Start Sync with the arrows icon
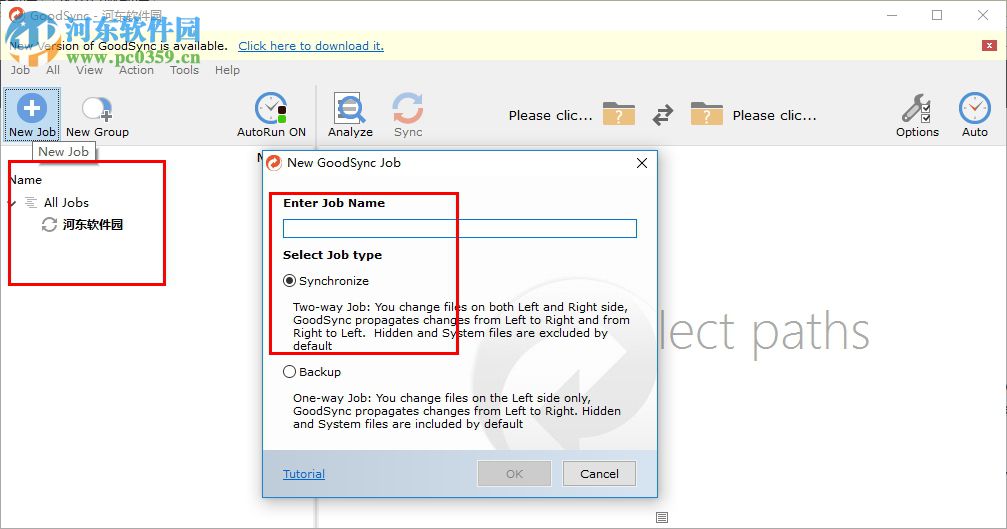 point(408,108)
